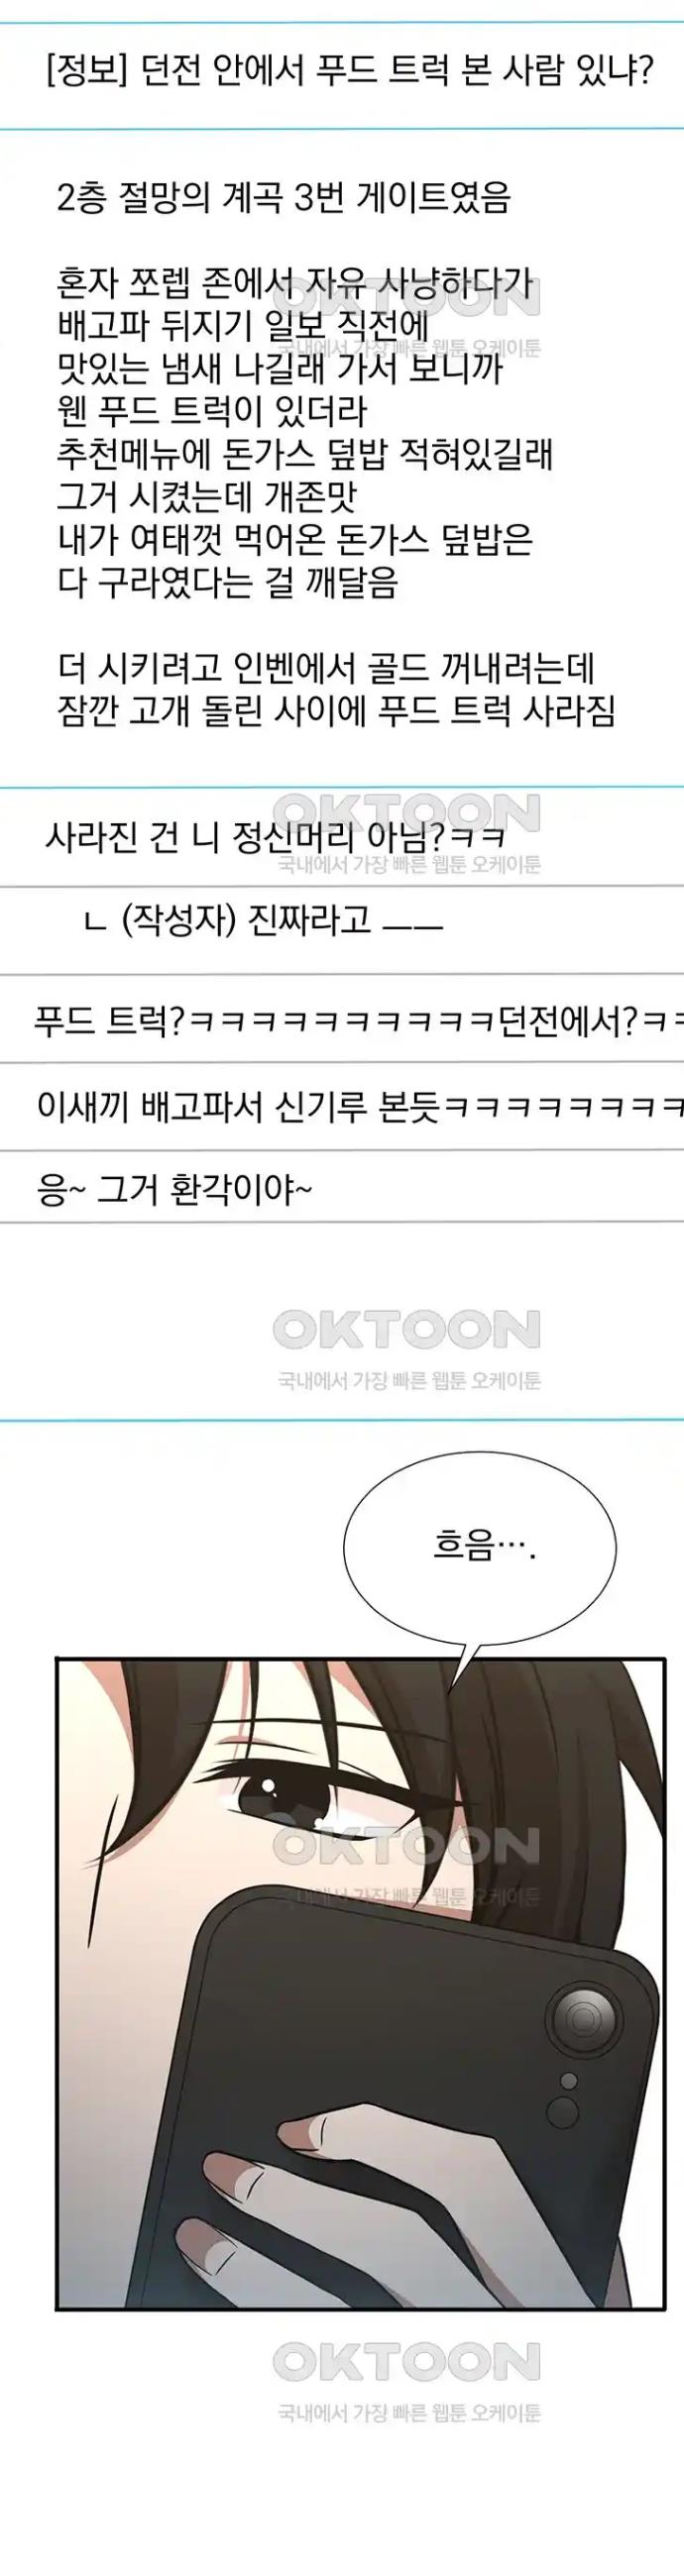Open the post title about 푸드 트럭 in dungeon
The image size is (684, 2576).
pos(350,73)
